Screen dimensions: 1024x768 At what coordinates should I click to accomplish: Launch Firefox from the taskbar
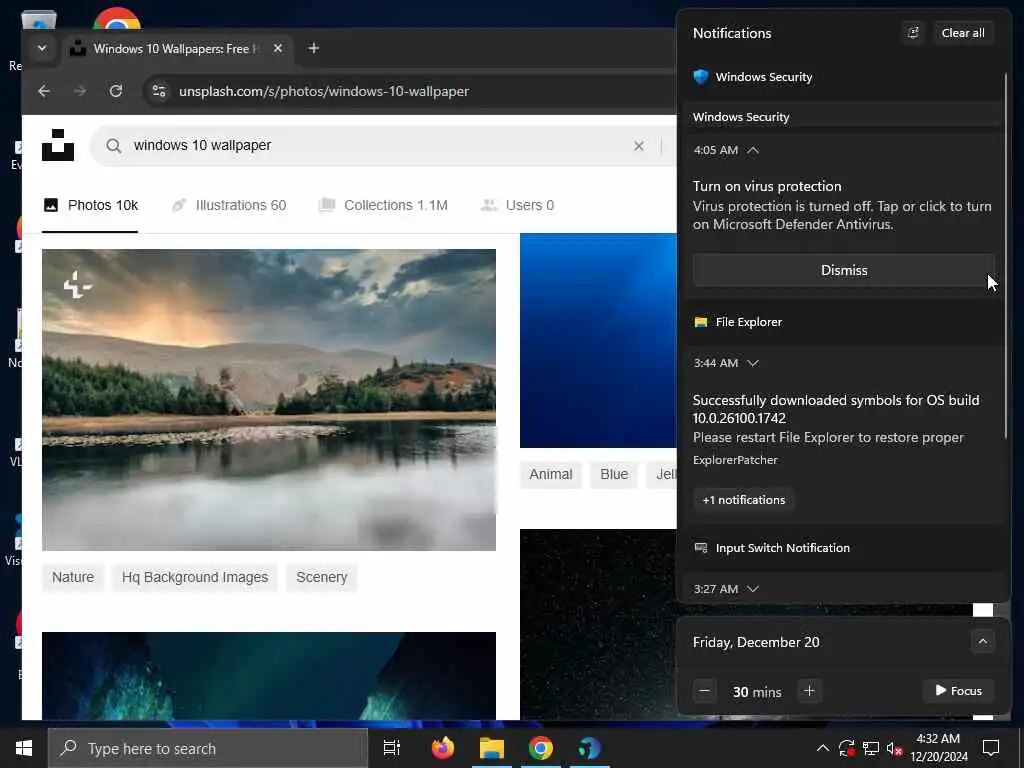click(443, 748)
